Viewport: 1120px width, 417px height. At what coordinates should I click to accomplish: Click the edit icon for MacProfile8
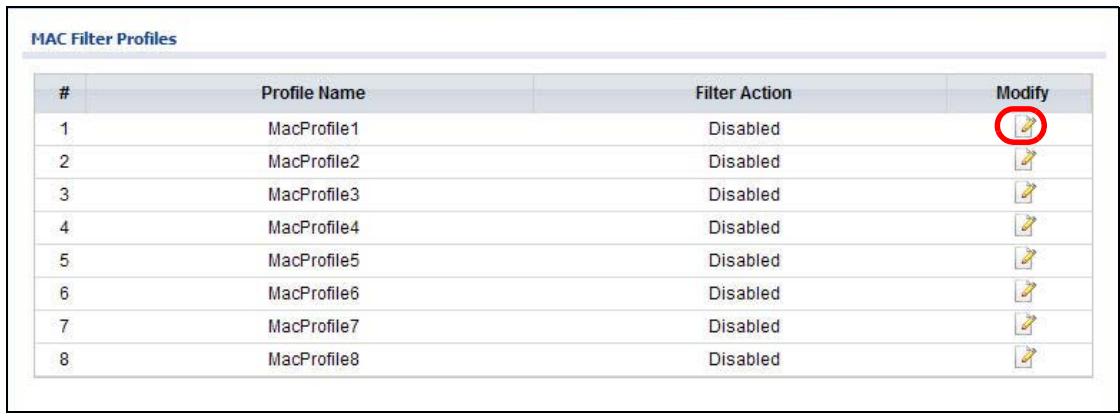pyautogui.click(x=1024, y=358)
